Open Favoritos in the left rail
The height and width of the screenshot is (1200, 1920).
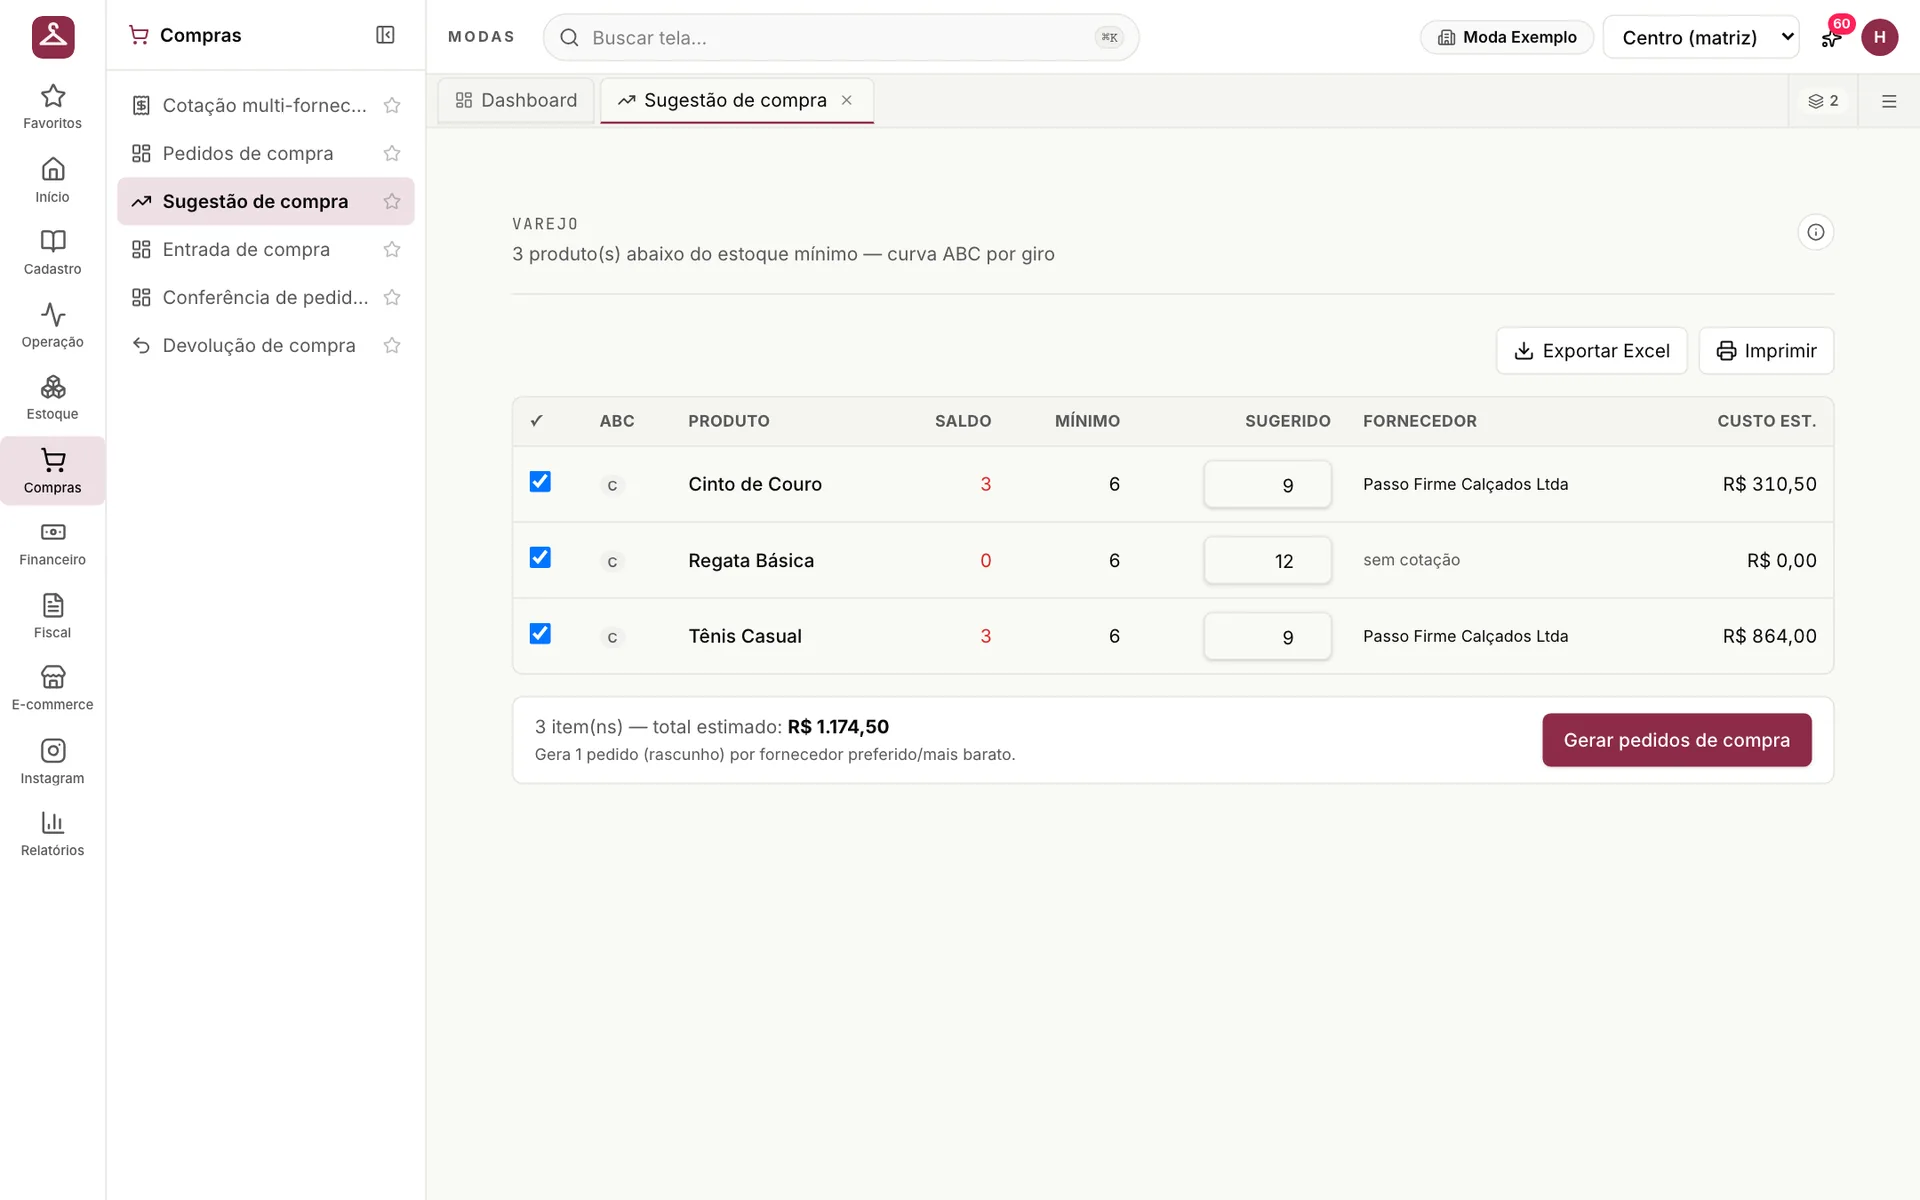tap(52, 107)
